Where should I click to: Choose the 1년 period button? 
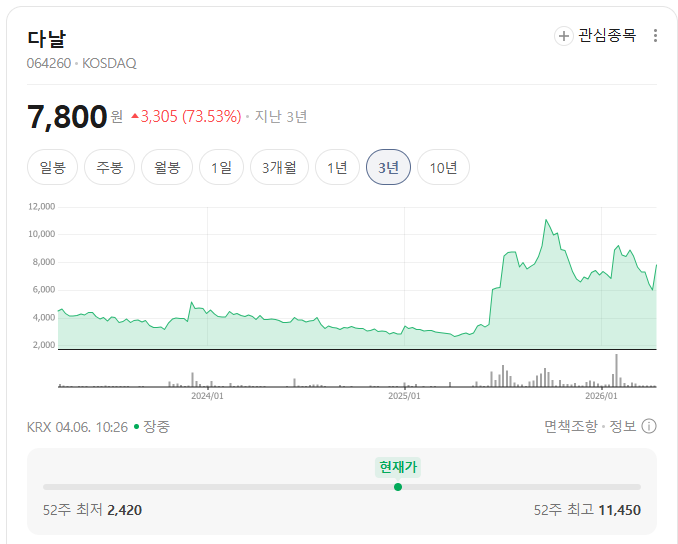(x=337, y=168)
